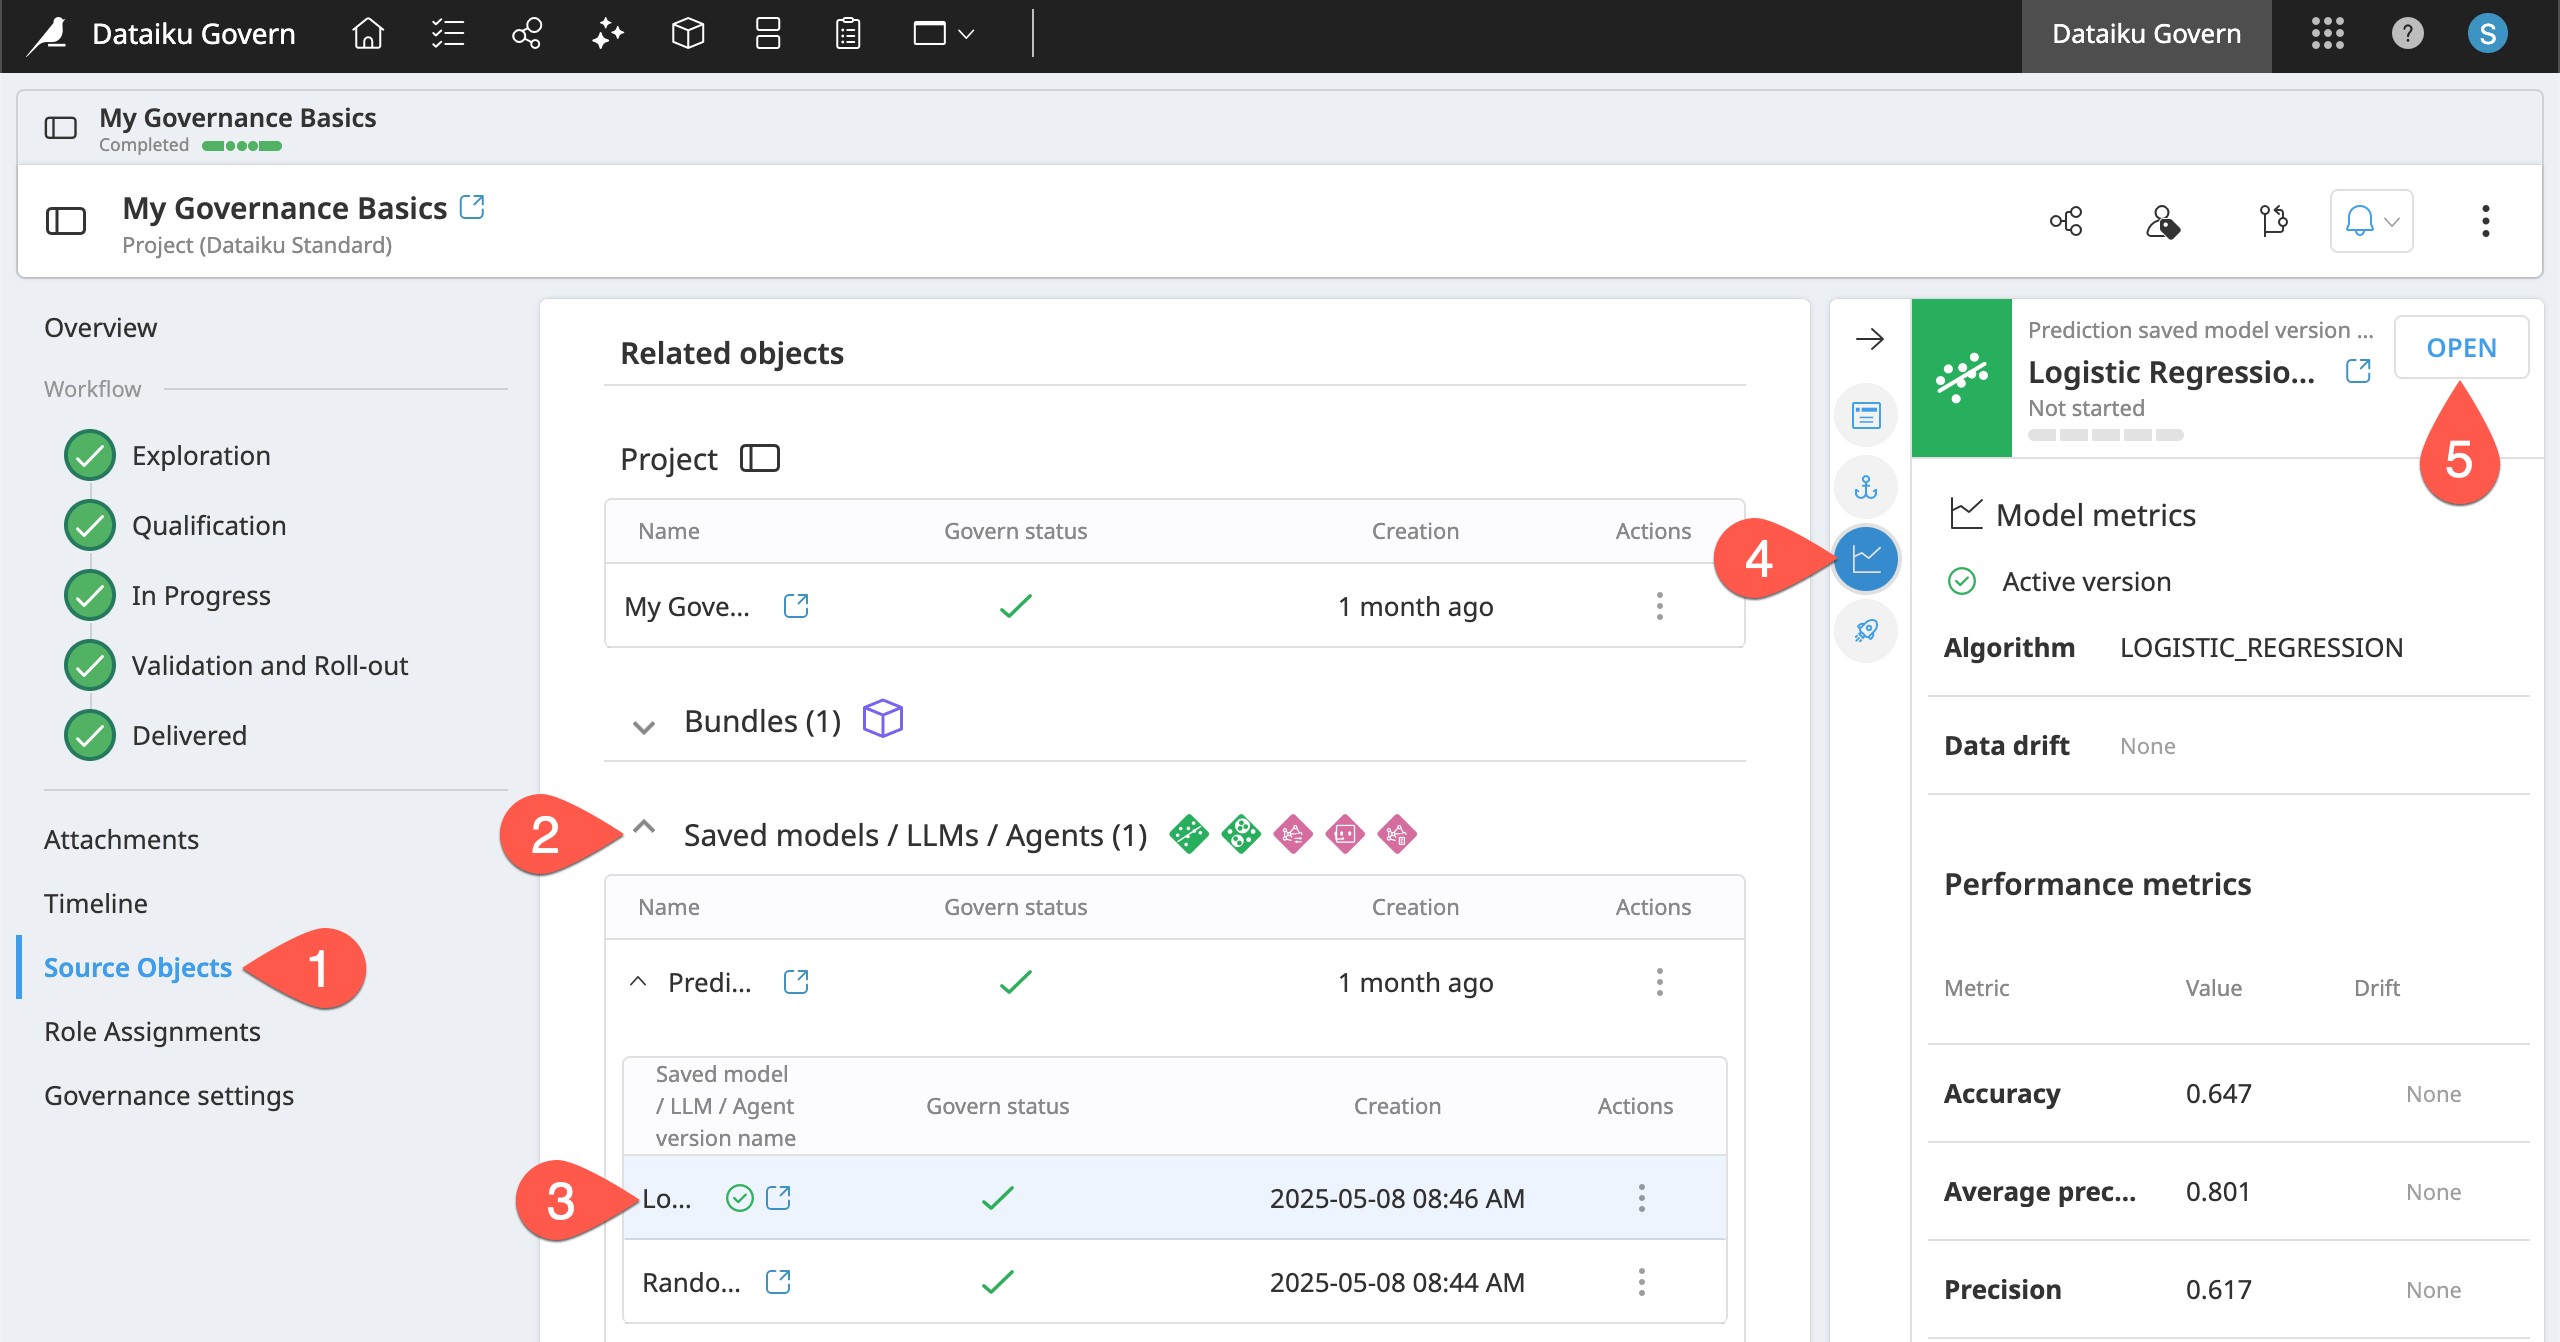Open the help question mark icon
Viewport: 2560px width, 1342px height.
point(2407,34)
